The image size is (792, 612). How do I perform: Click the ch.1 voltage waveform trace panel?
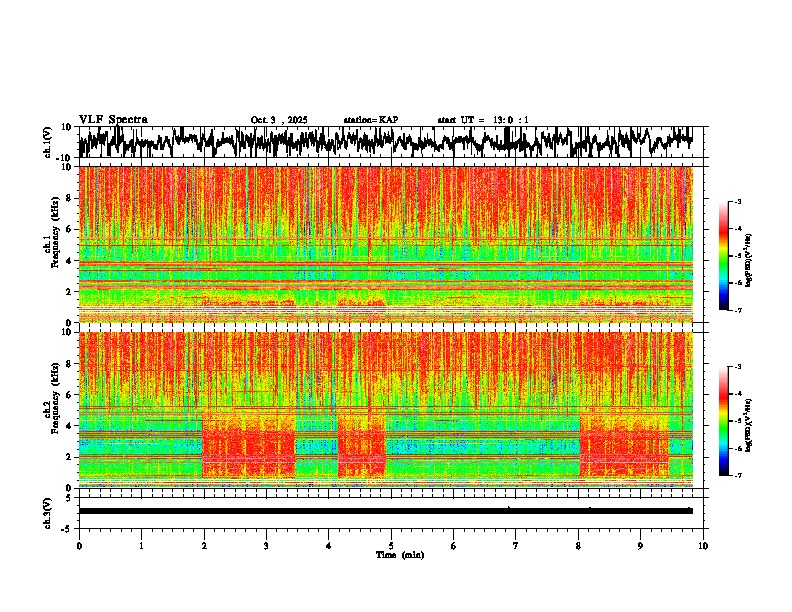(x=391, y=142)
